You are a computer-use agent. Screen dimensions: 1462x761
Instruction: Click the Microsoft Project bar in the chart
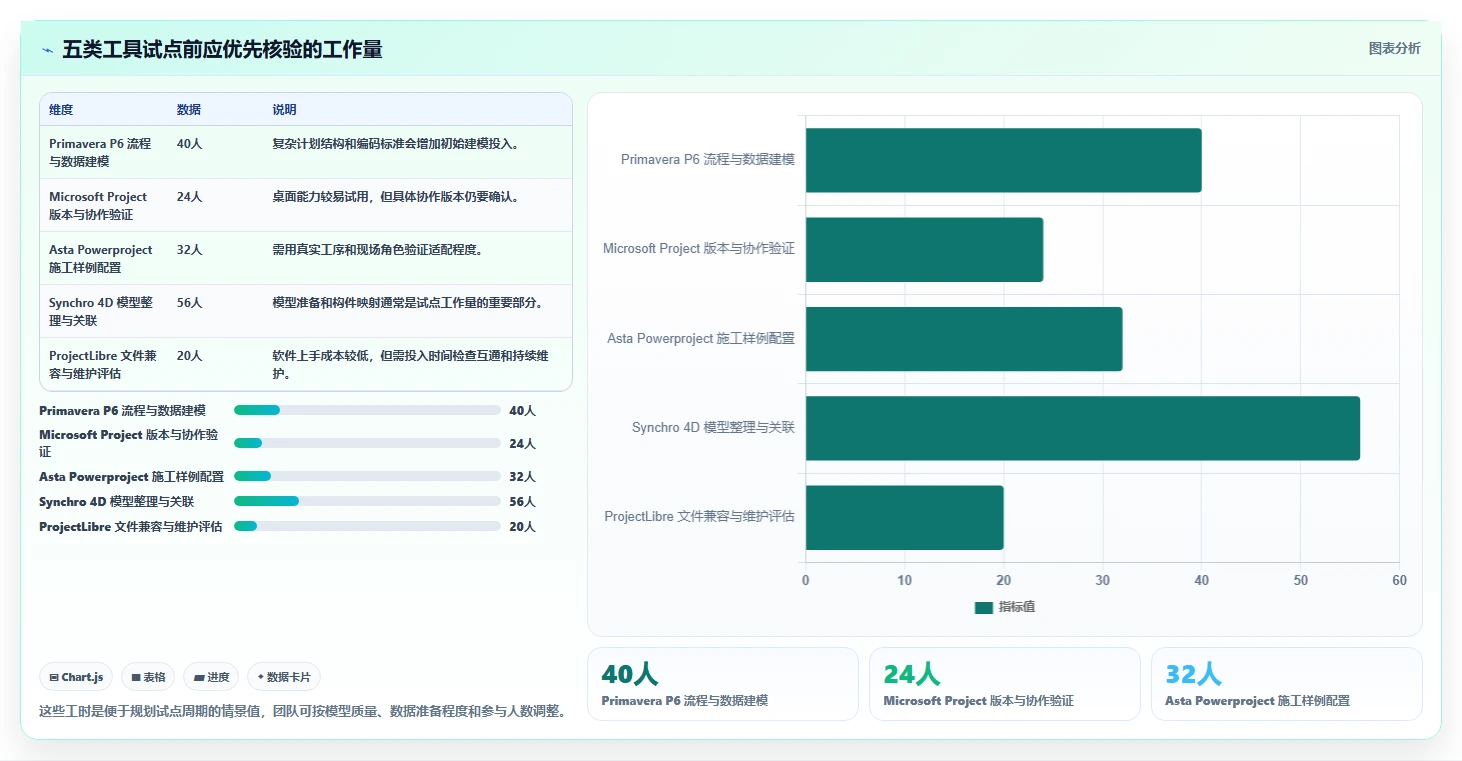pyautogui.click(x=924, y=249)
